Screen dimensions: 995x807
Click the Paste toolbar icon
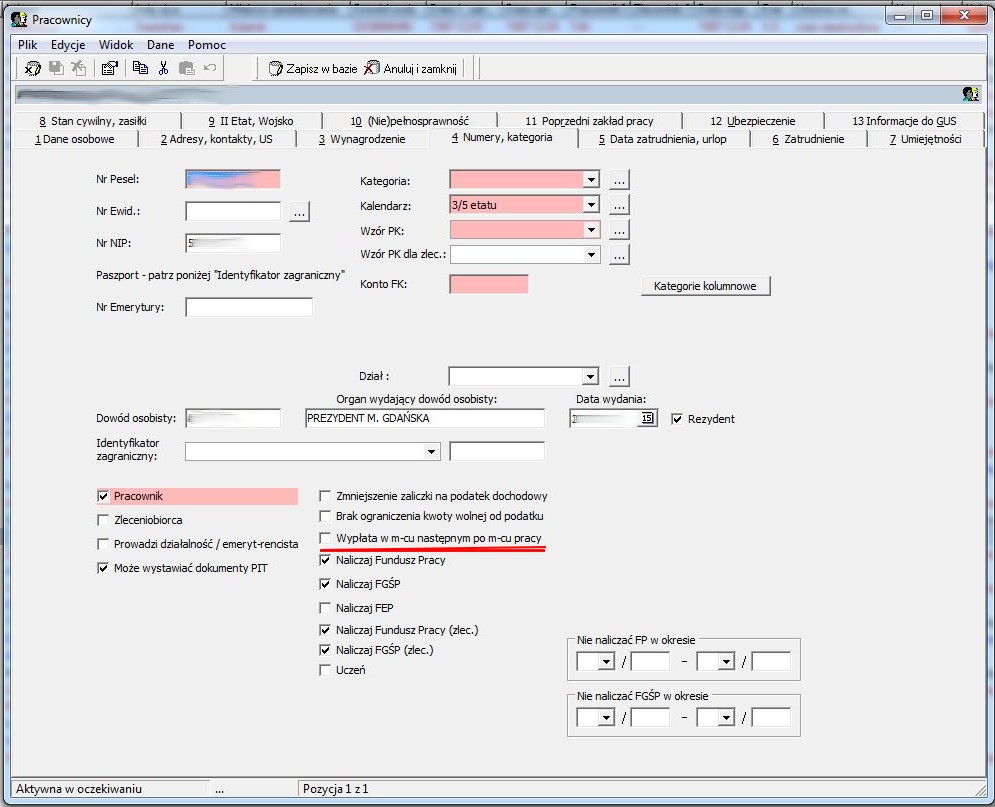click(187, 68)
